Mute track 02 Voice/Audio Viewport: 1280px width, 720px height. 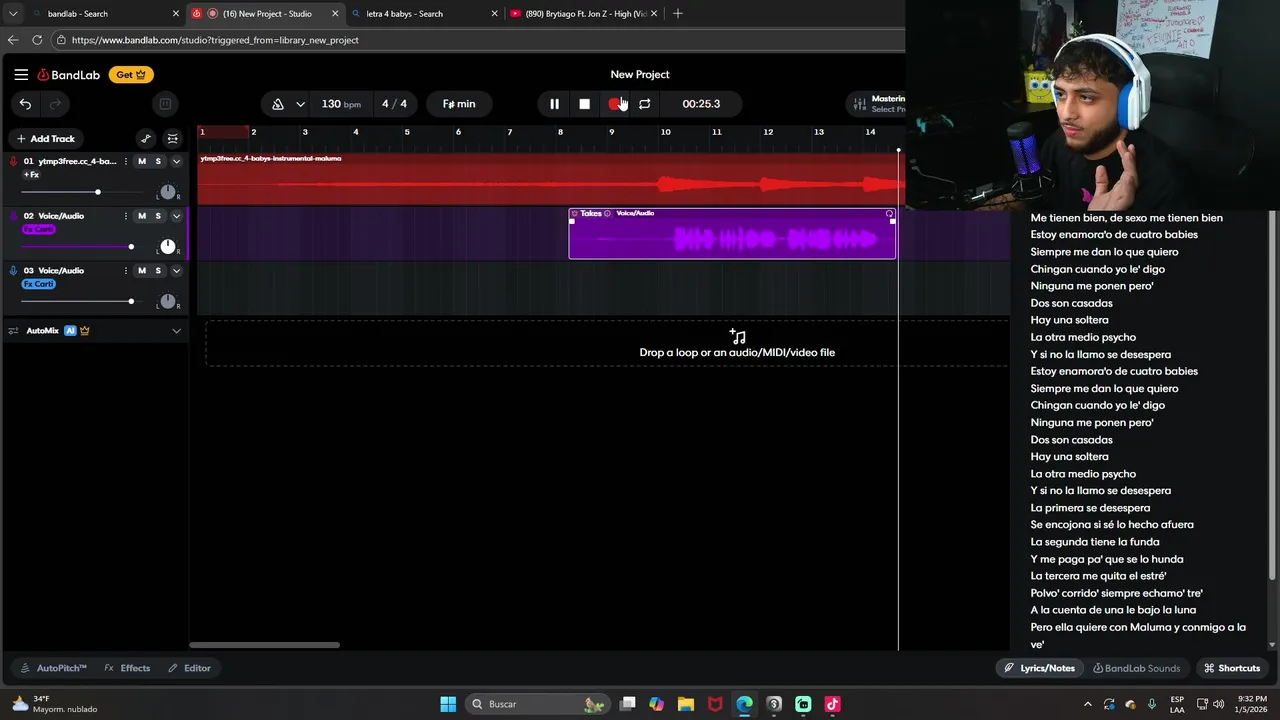coord(142,216)
